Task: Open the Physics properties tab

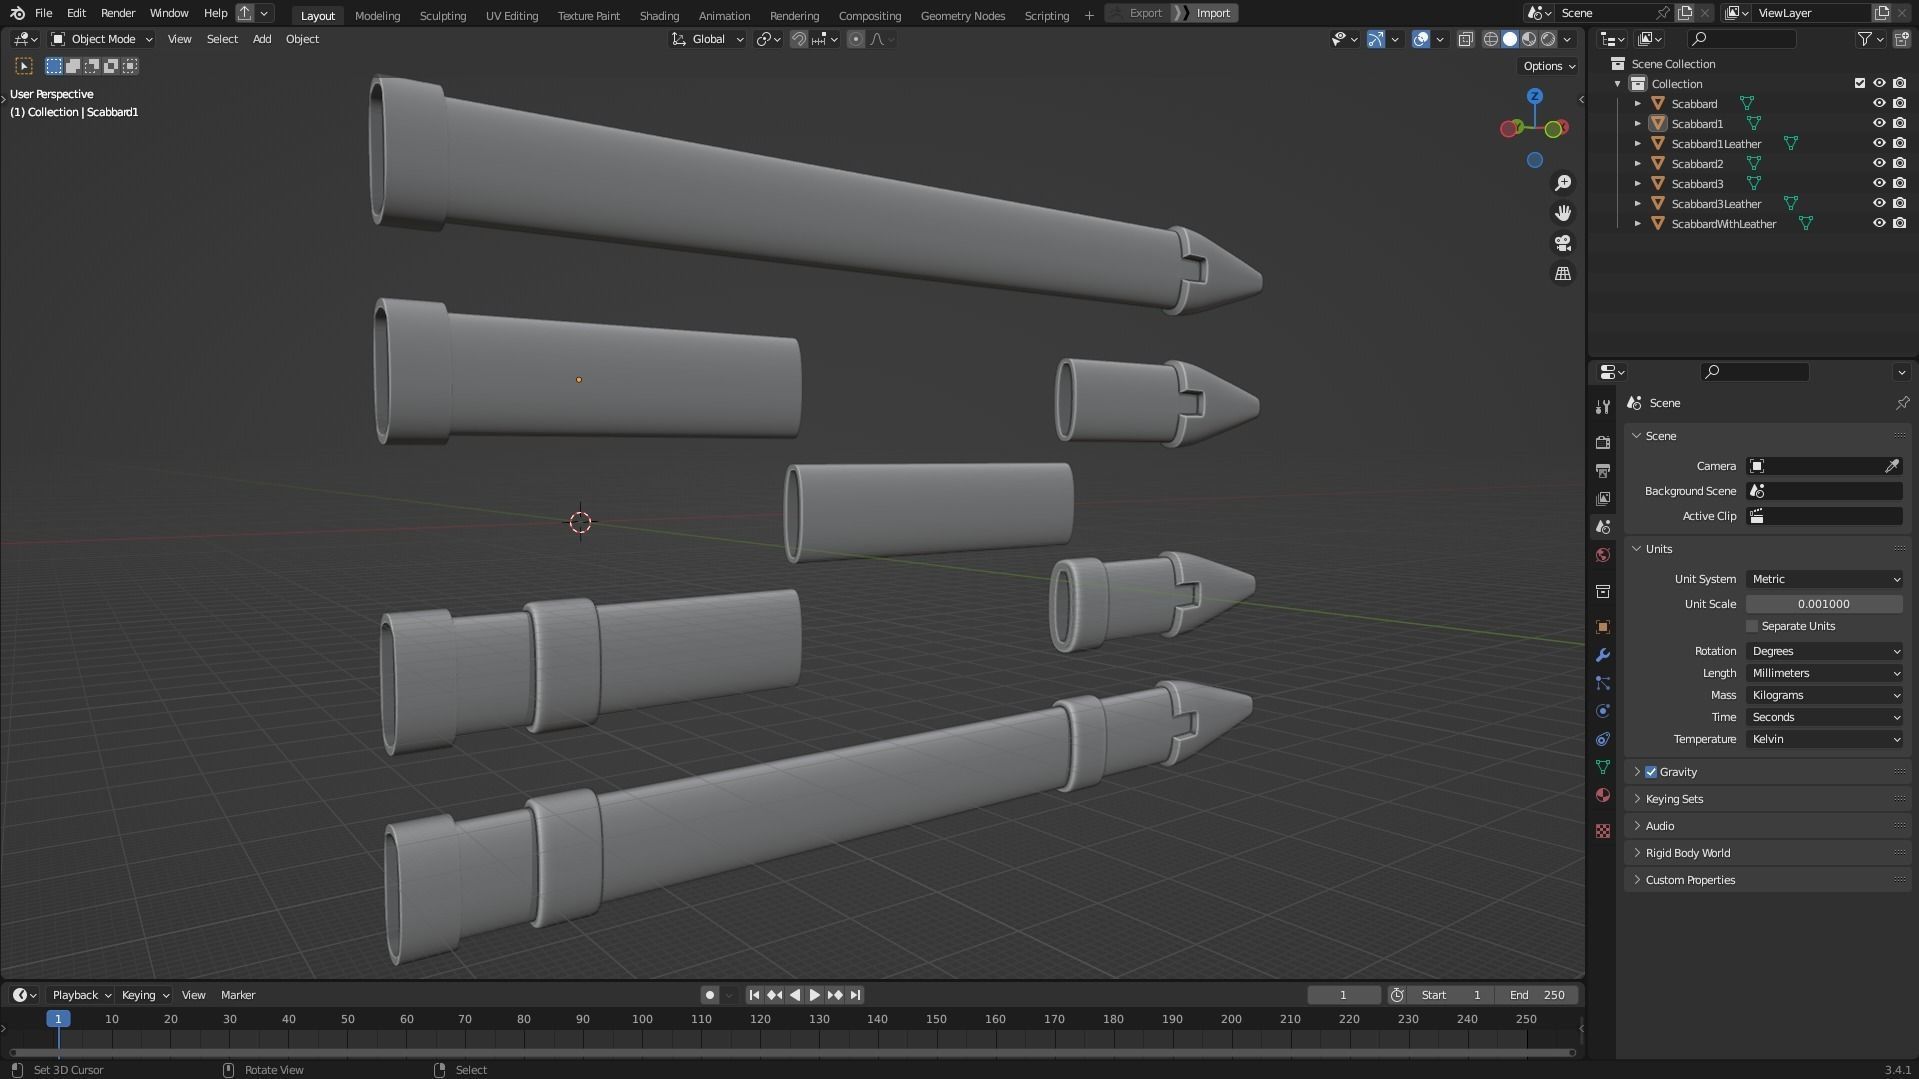Action: pyautogui.click(x=1603, y=711)
